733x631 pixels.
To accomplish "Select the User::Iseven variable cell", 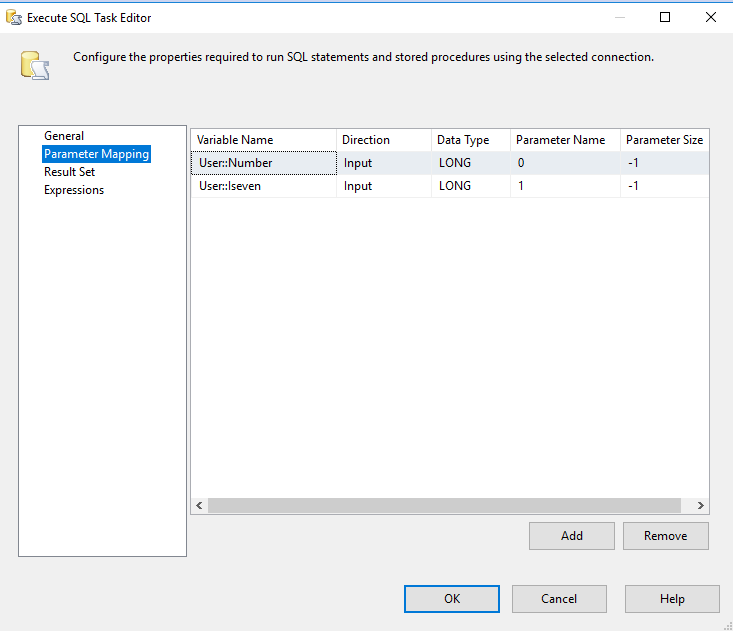I will [x=263, y=186].
